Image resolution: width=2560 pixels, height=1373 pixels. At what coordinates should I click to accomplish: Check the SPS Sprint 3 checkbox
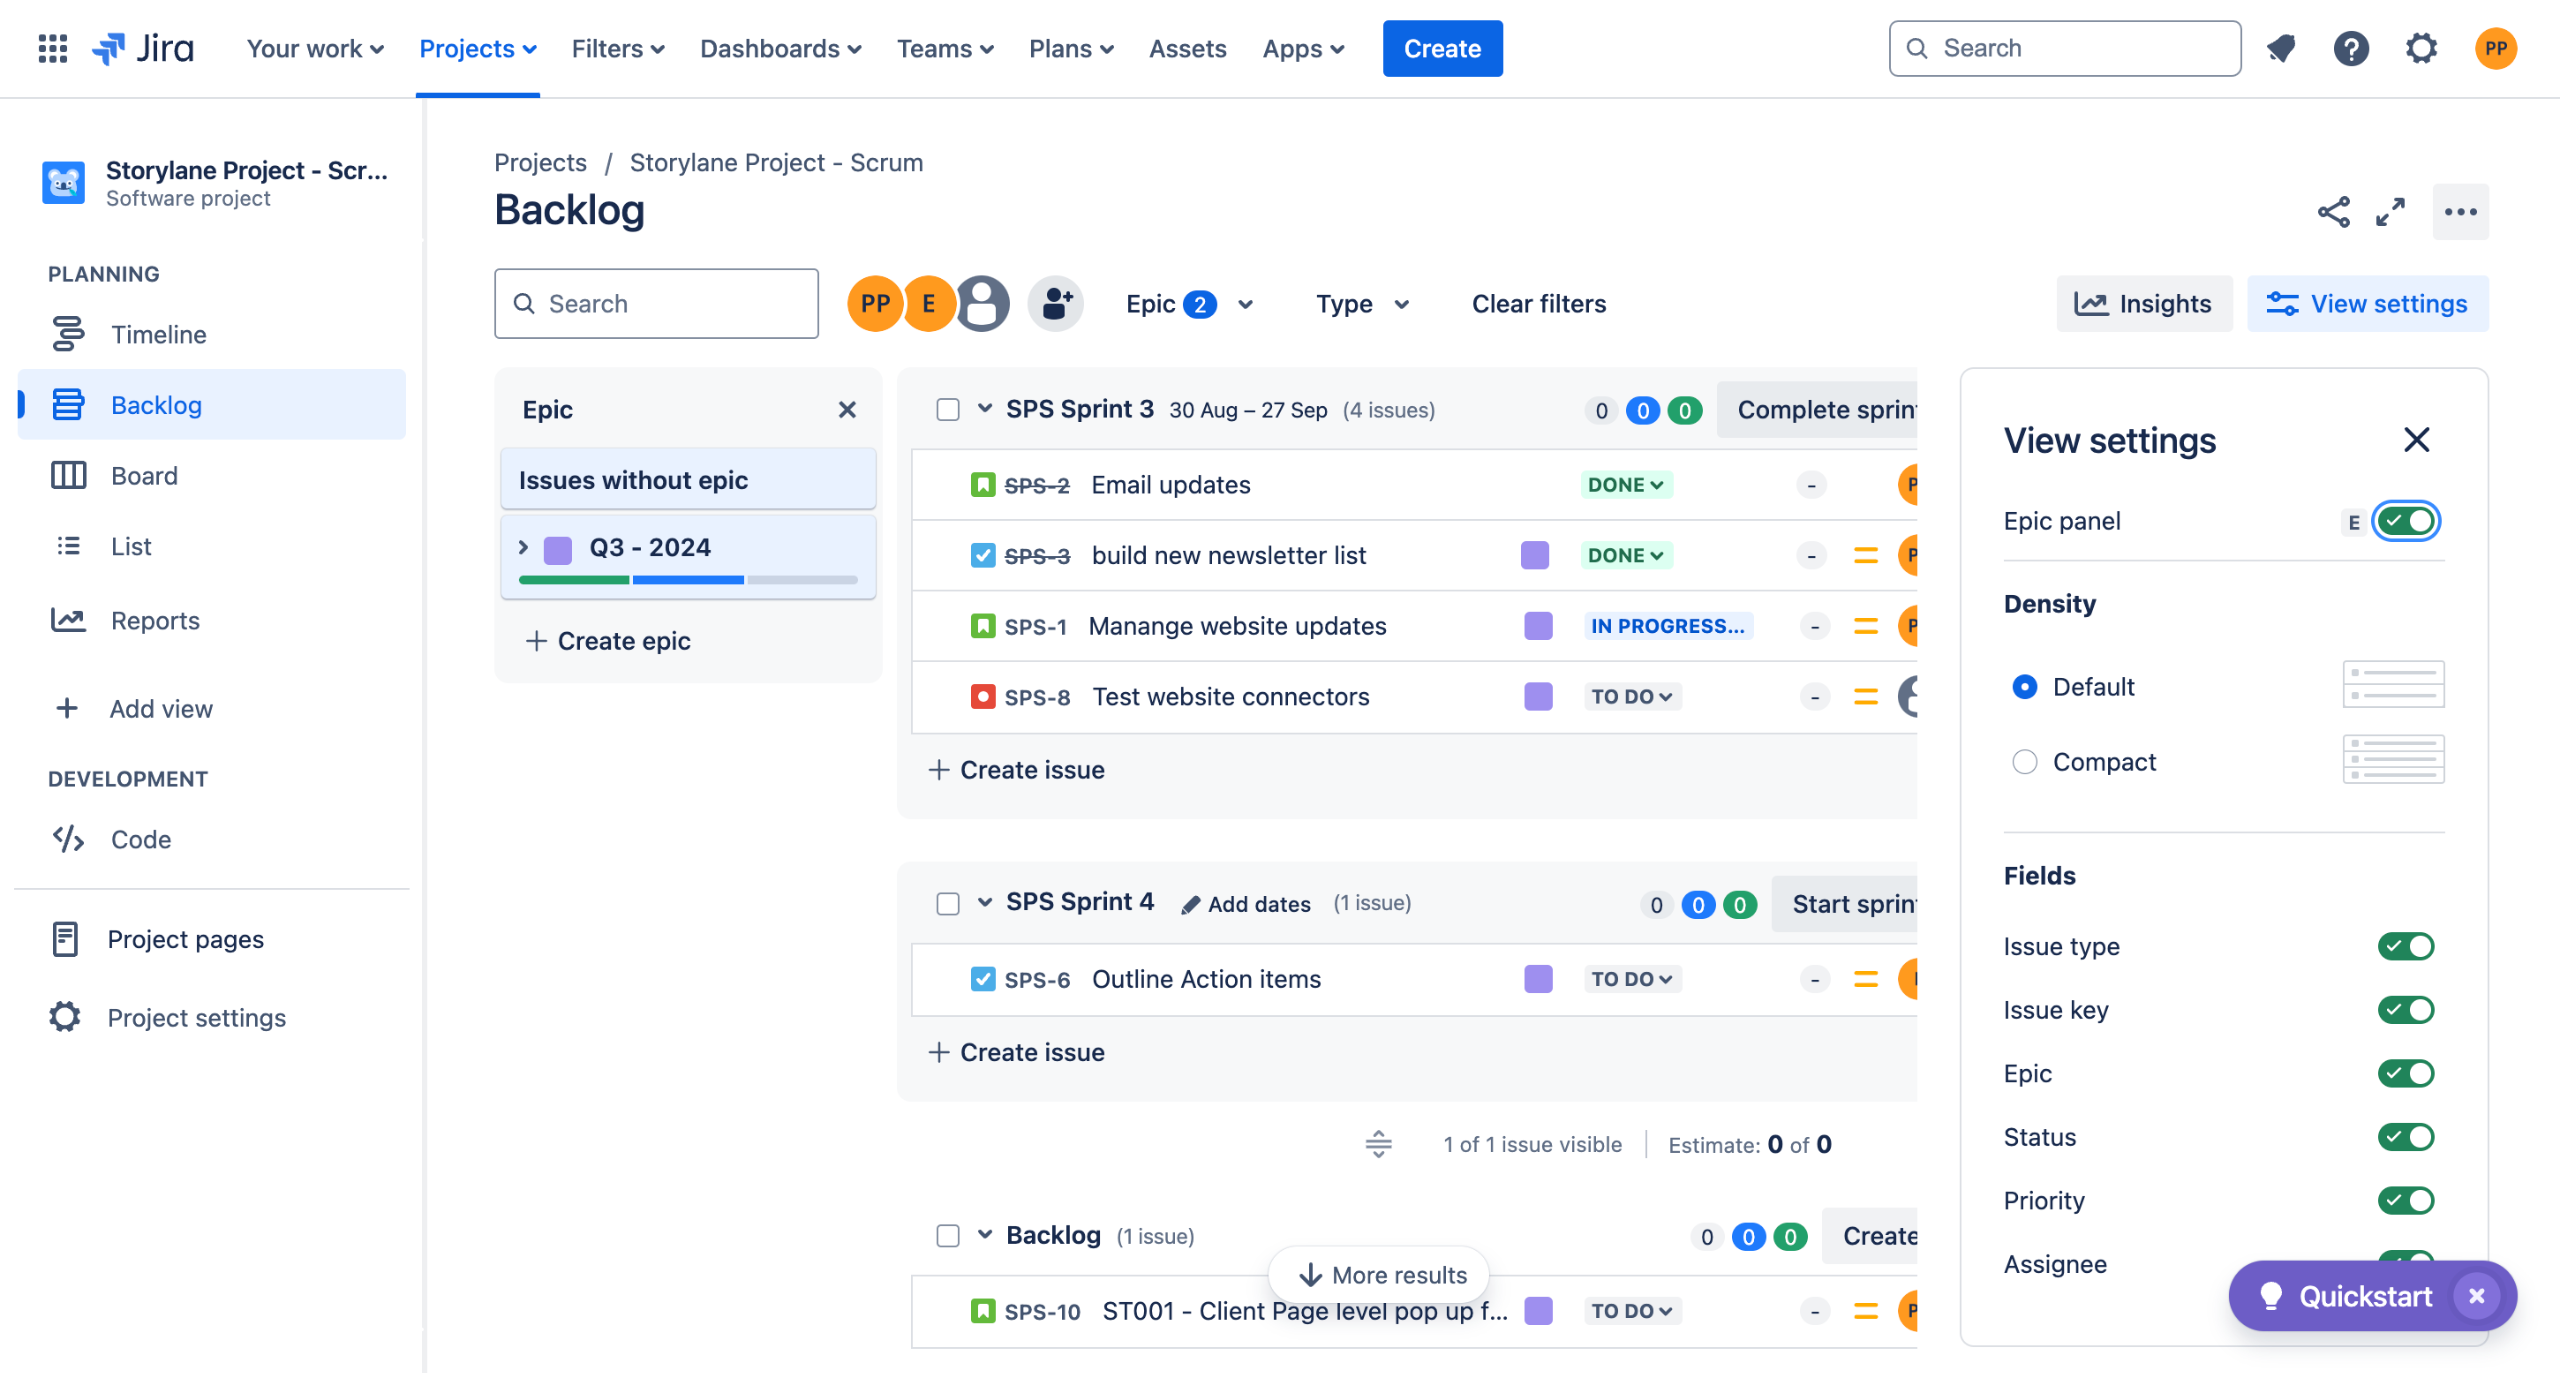coord(948,410)
